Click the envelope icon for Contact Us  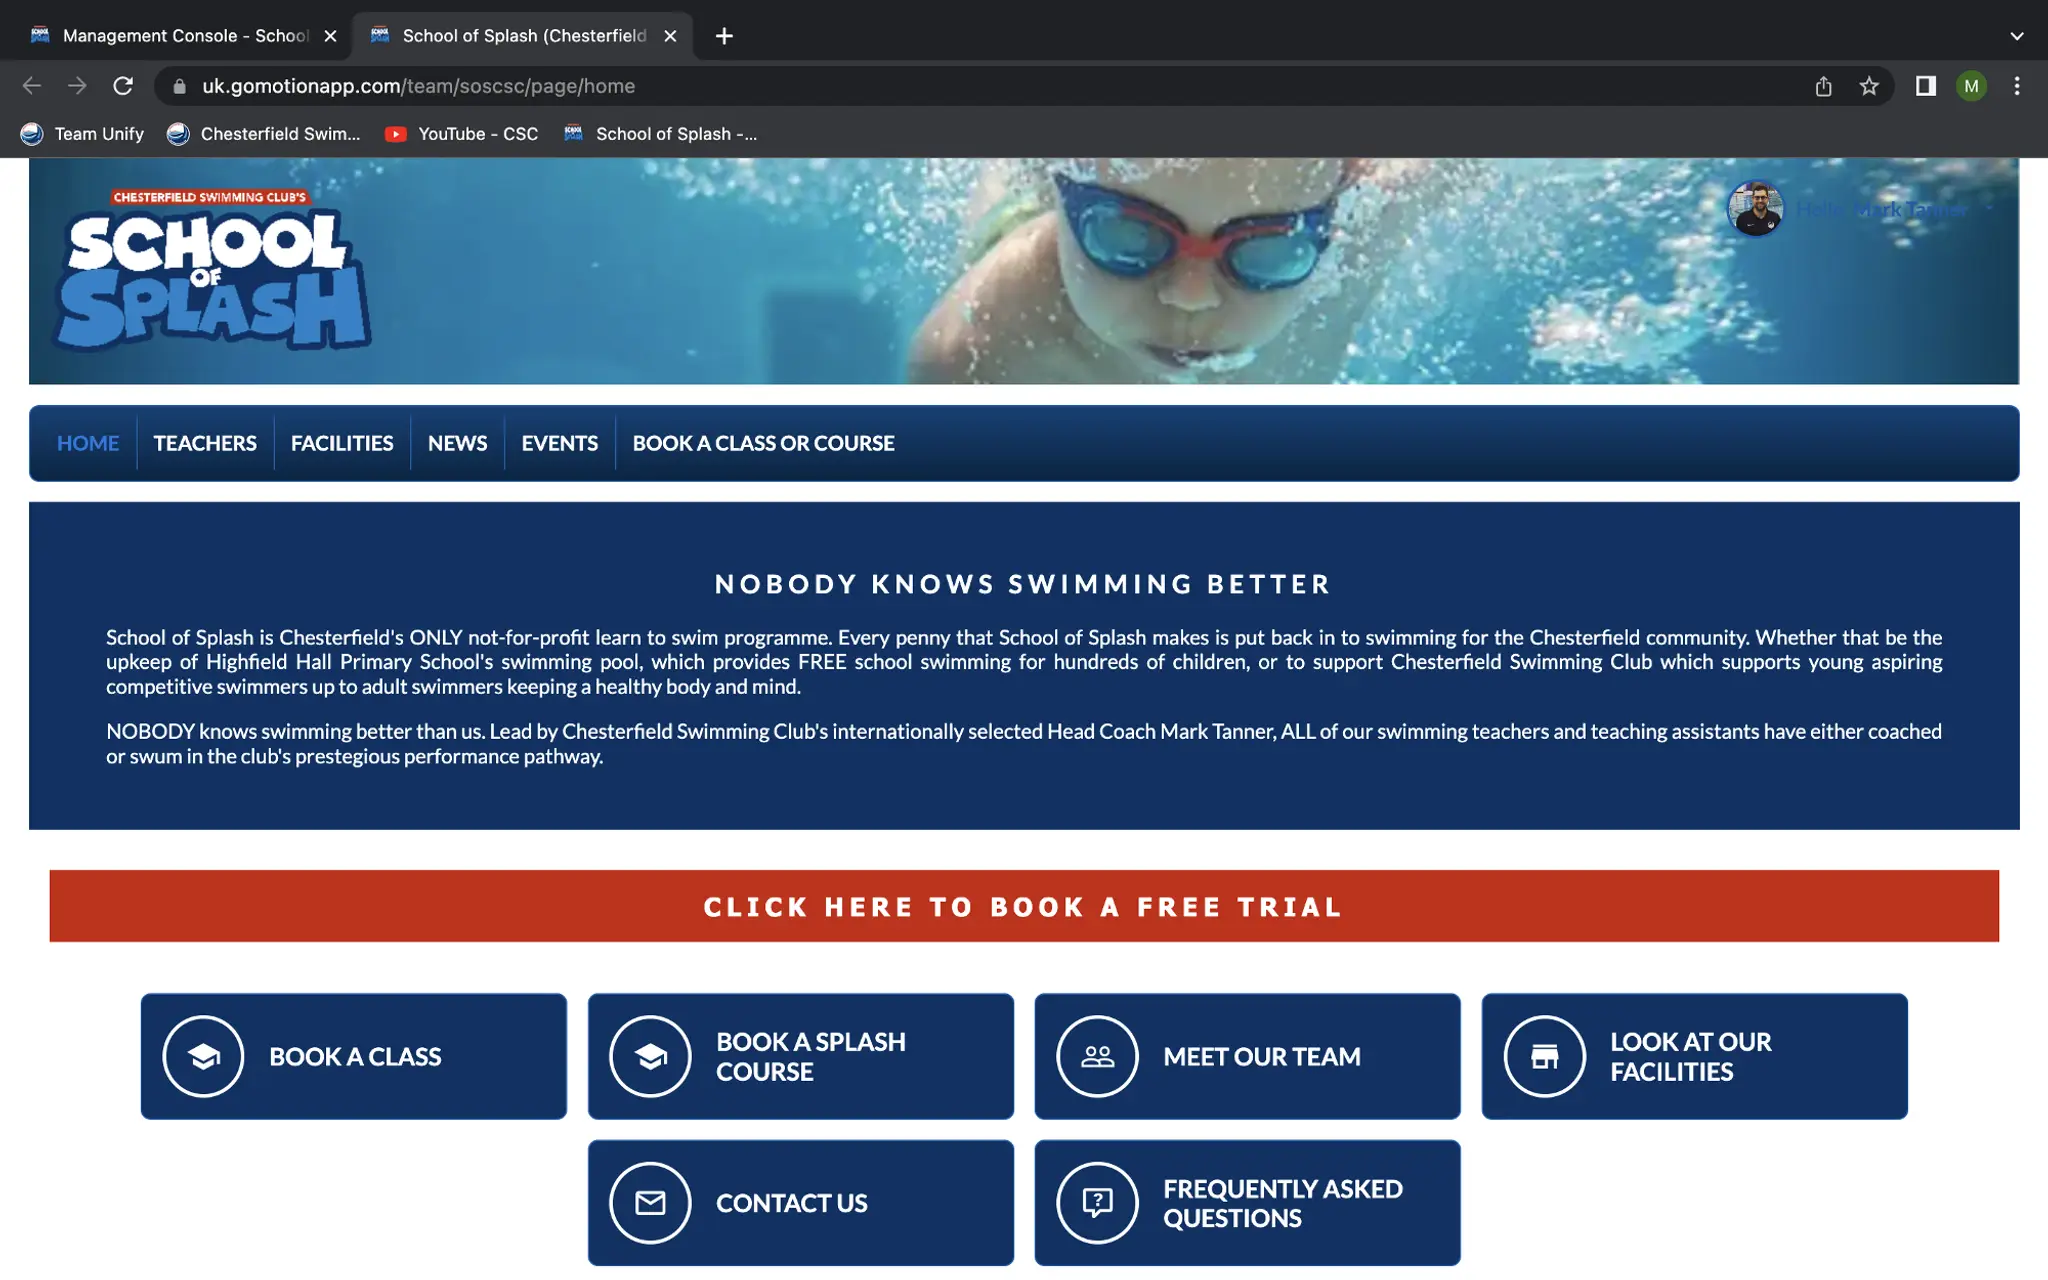point(650,1202)
